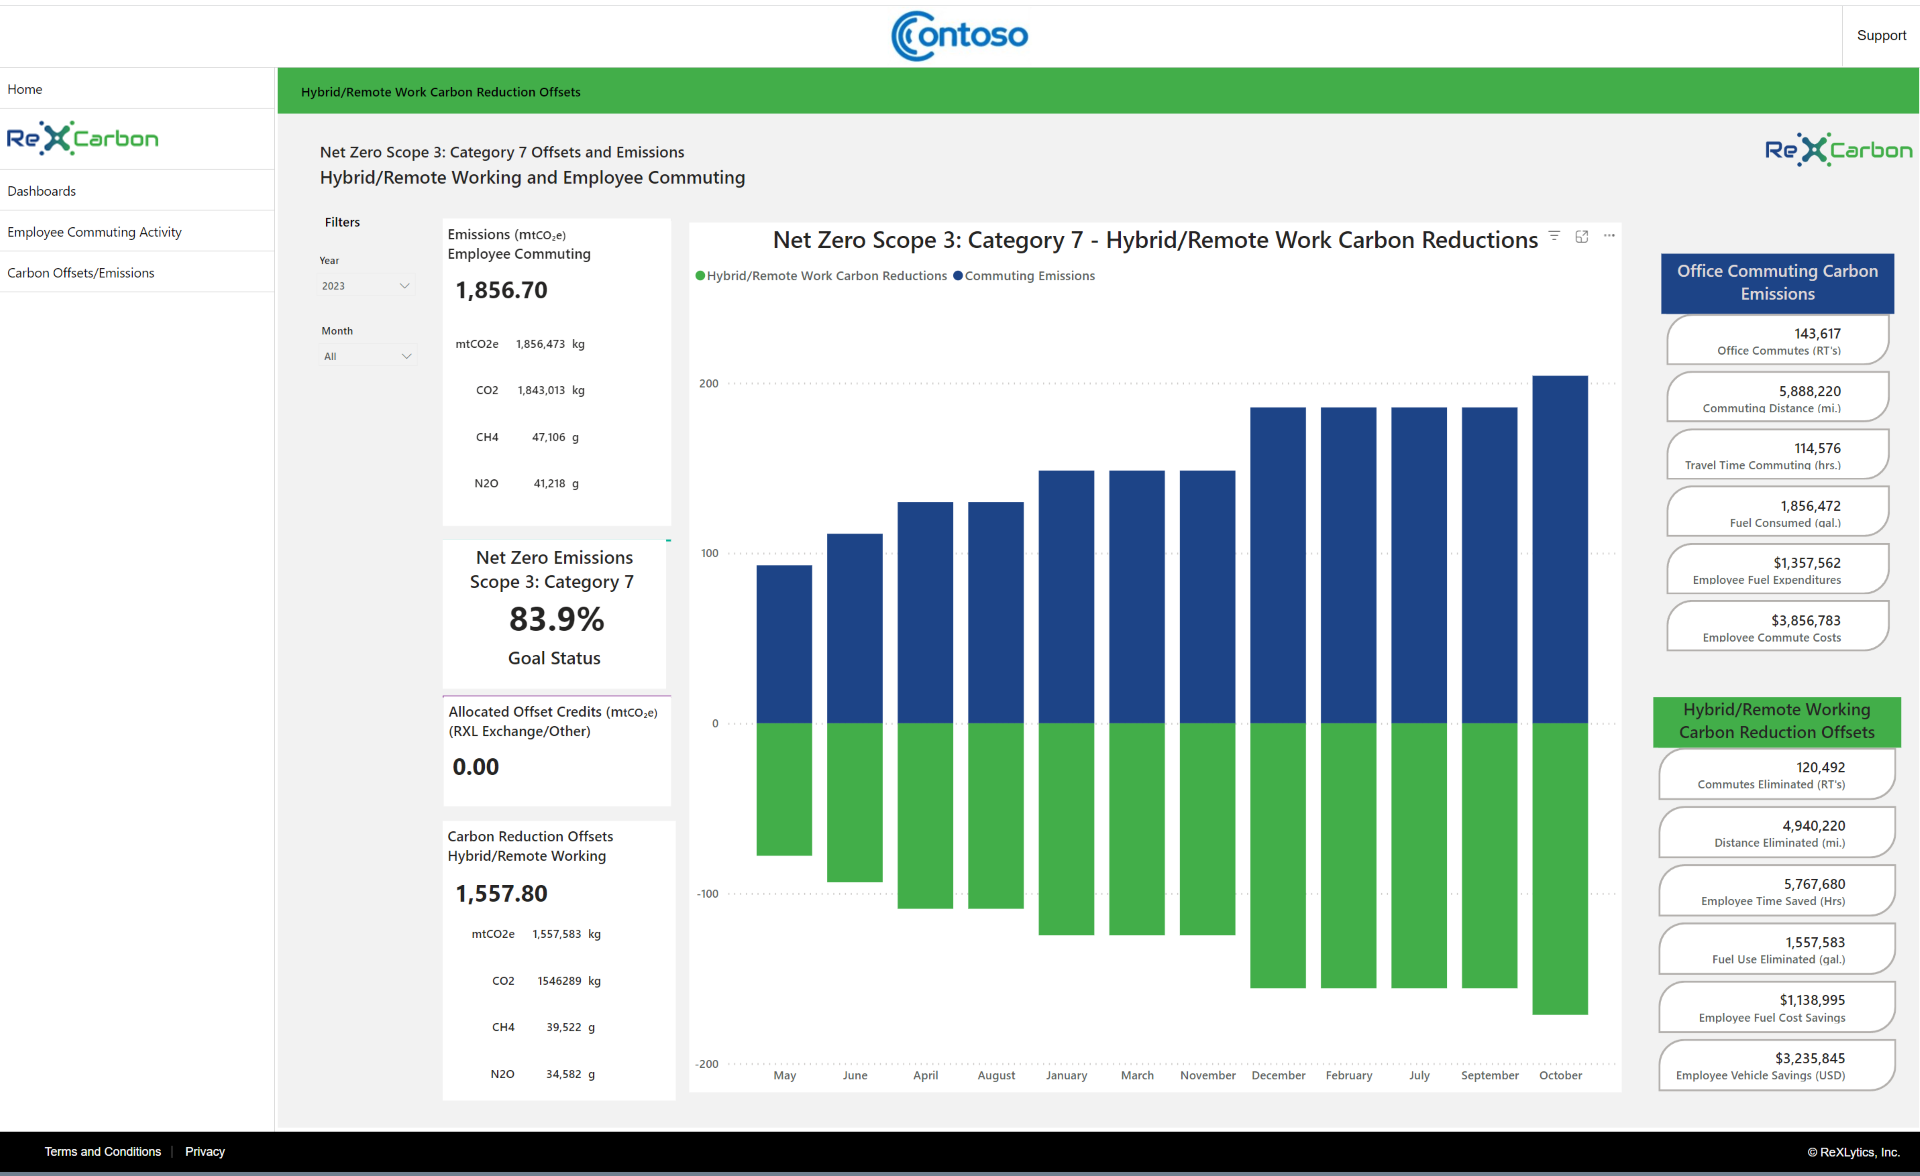This screenshot has width=1920, height=1176.
Task: Expand the chart into focus mode
Action: [1581, 236]
